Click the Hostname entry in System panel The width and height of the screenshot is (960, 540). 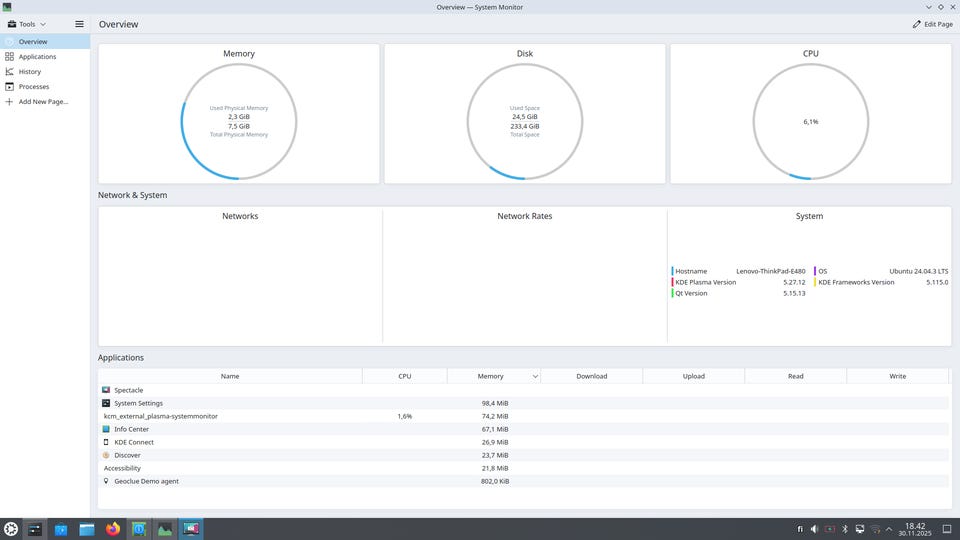[738, 271]
